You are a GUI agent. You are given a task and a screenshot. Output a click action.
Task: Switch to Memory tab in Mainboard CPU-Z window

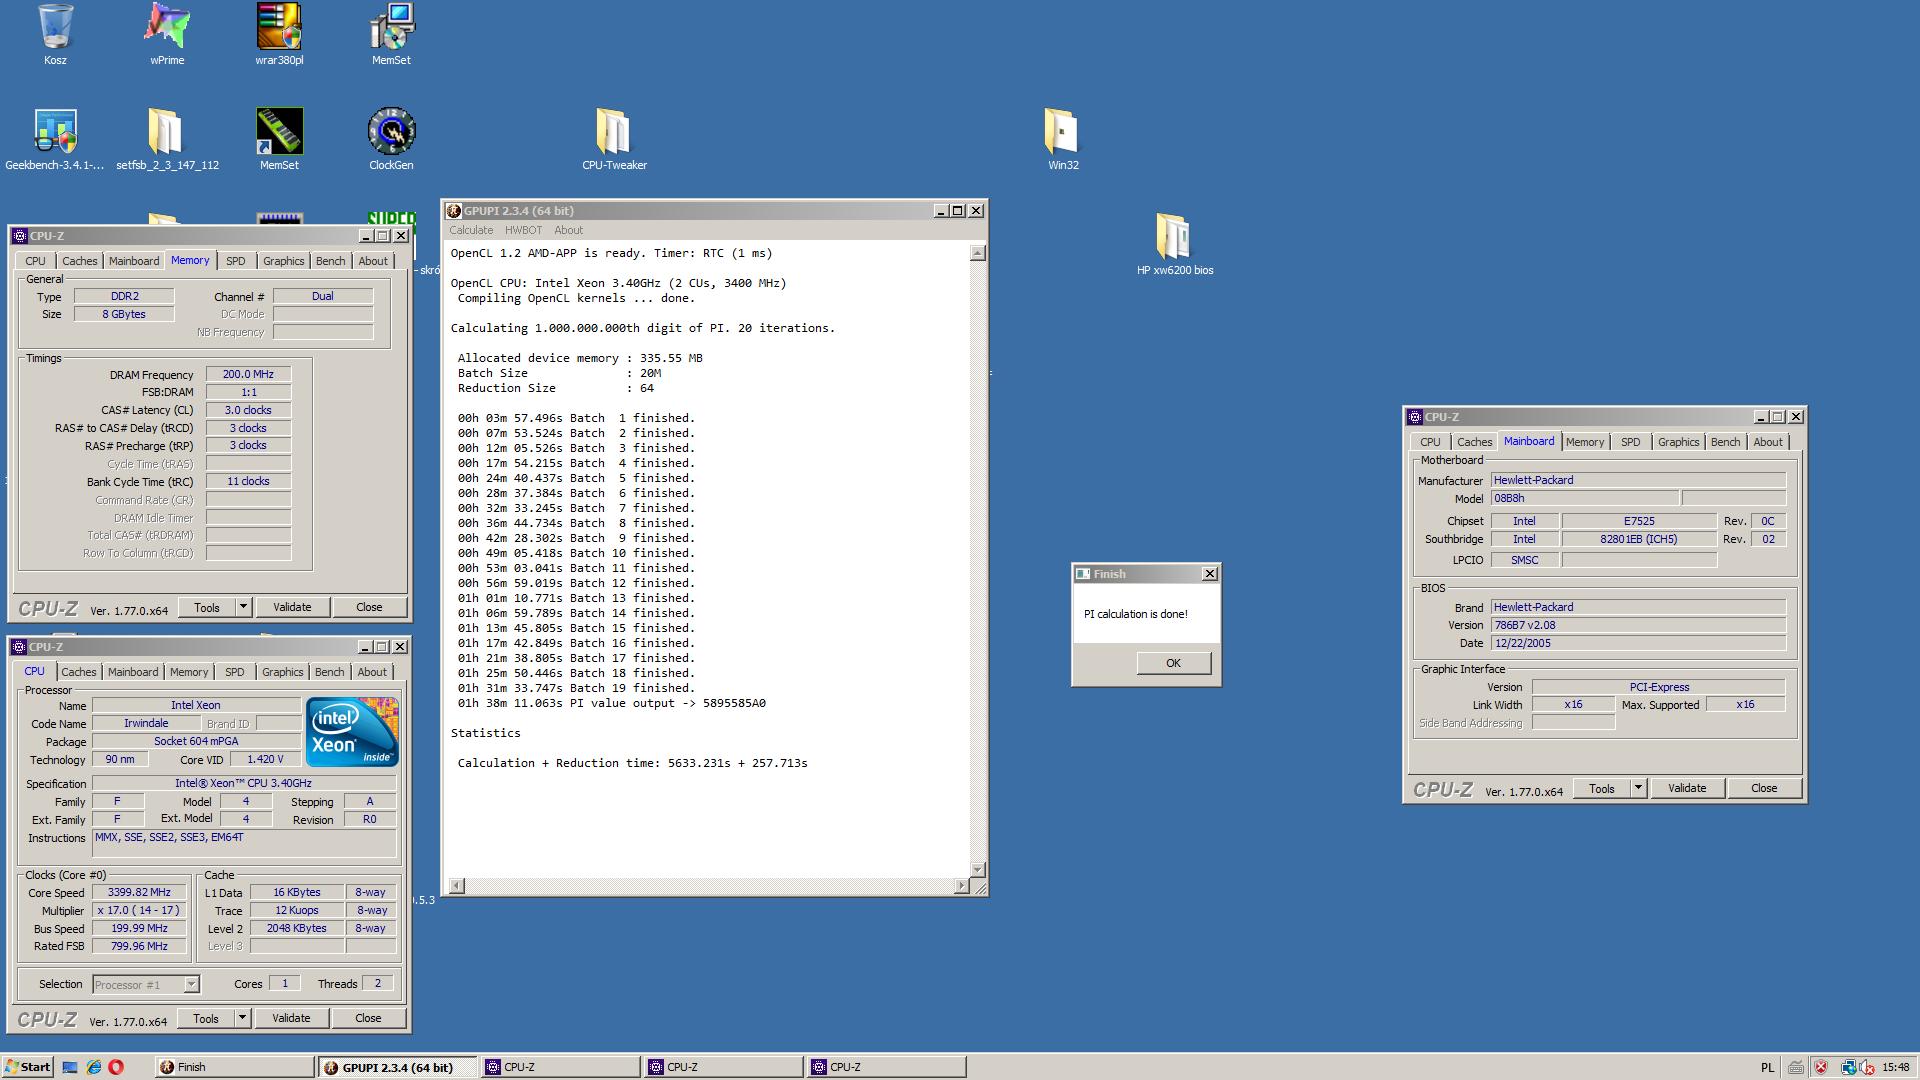1585,442
